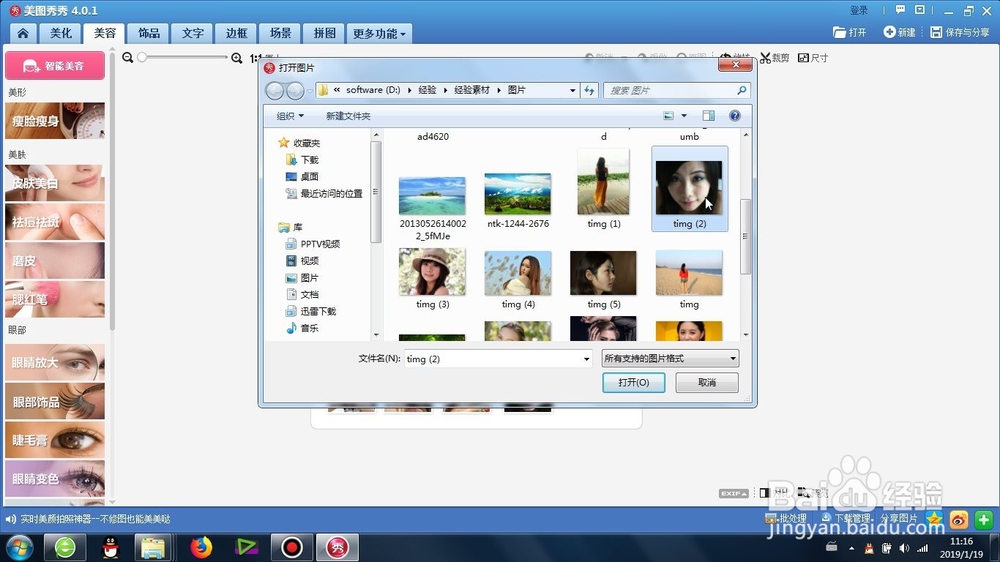1000x562 pixels.
Task: Click the 打开(O) button
Action: pyautogui.click(x=633, y=382)
